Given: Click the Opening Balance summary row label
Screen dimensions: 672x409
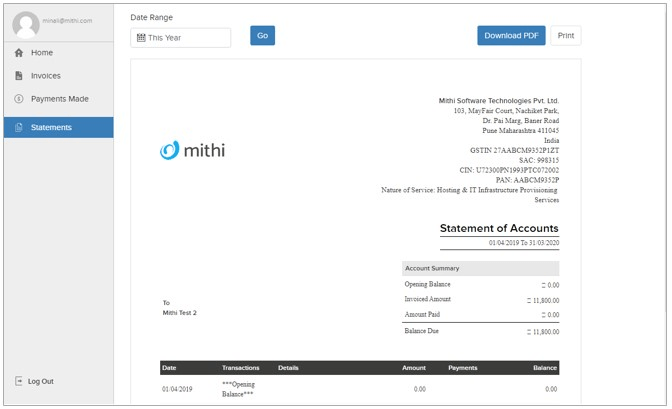Looking at the screenshot, I should pyautogui.click(x=427, y=284).
